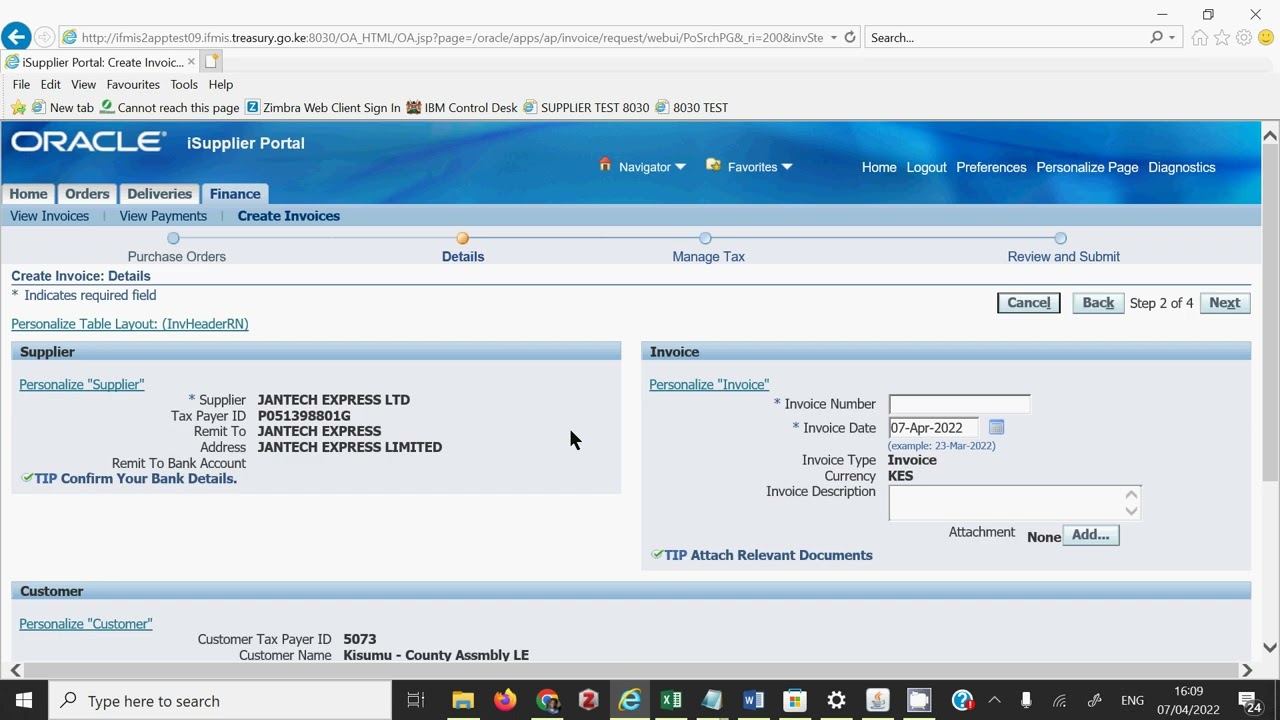Open search provider dropdown arrow
The height and width of the screenshot is (720, 1280).
(x=1172, y=38)
